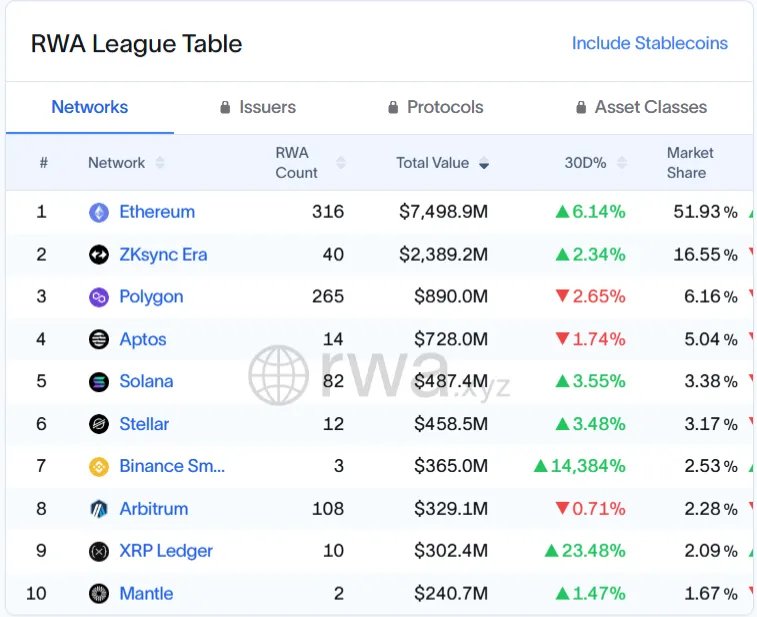This screenshot has width=757, height=617.
Task: Click the Aptos network logo icon
Action: 99,340
